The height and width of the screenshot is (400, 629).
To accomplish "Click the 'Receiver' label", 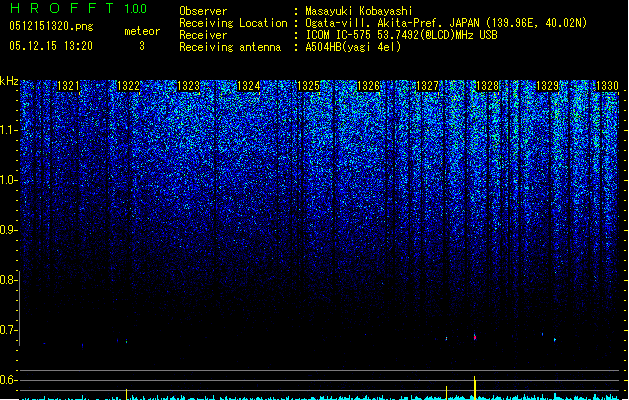I will coord(203,35).
